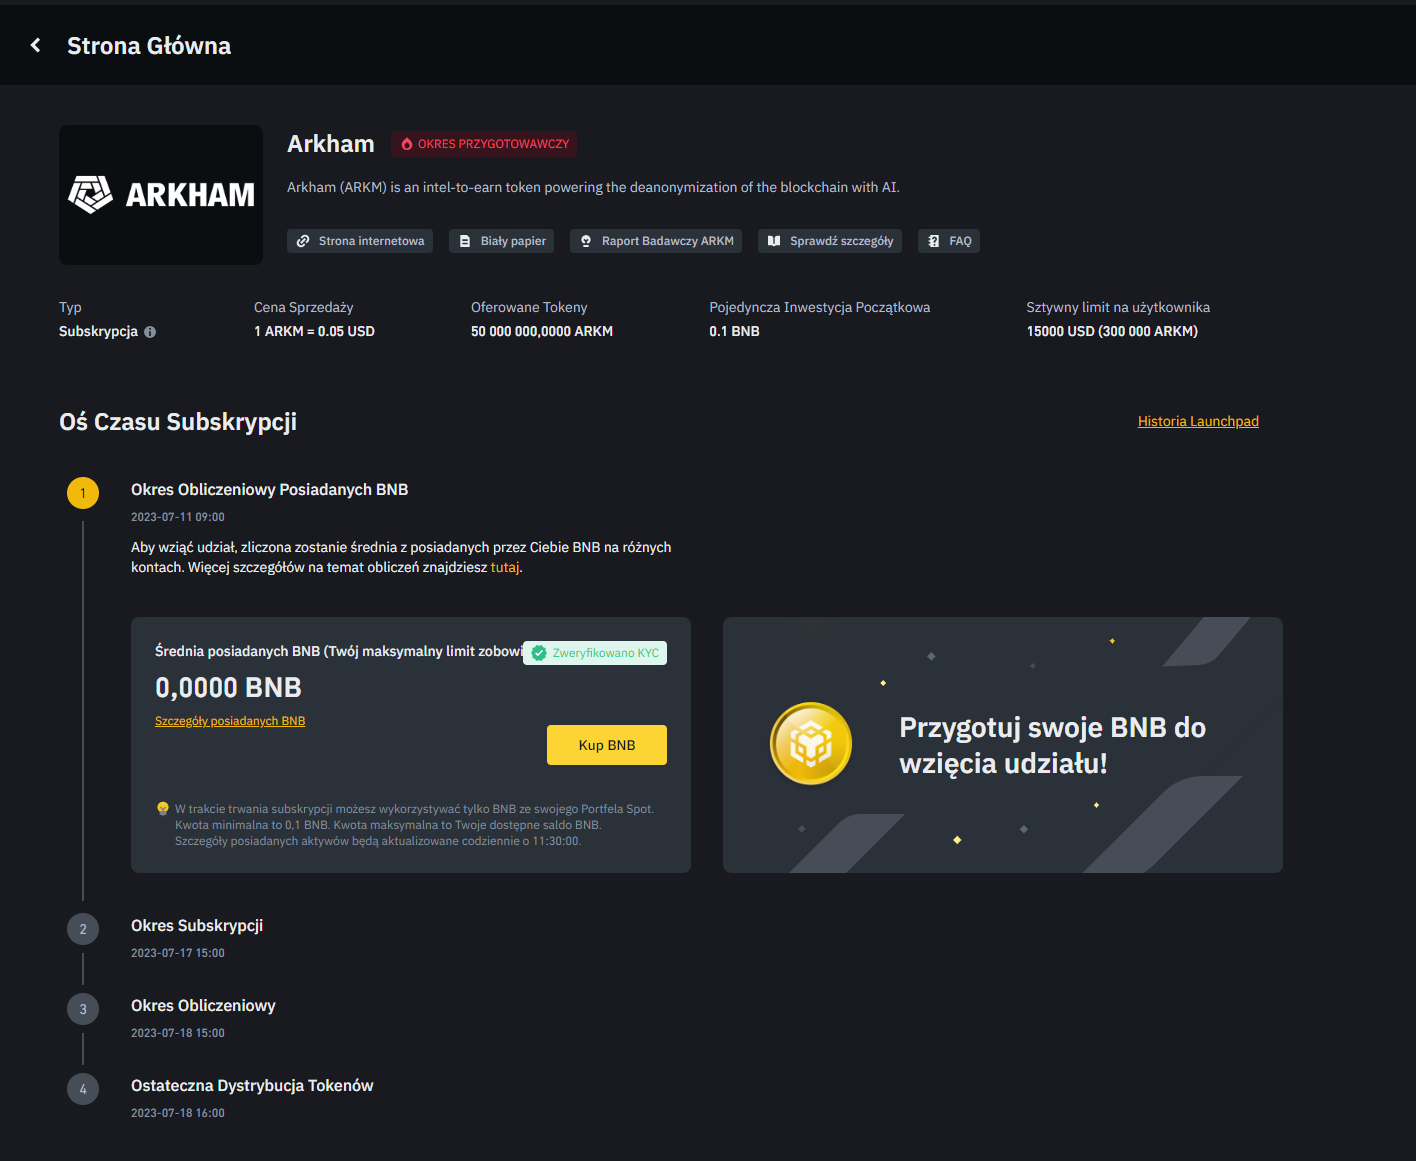
Task: Click the golden BNB coin icon
Action: (x=811, y=744)
